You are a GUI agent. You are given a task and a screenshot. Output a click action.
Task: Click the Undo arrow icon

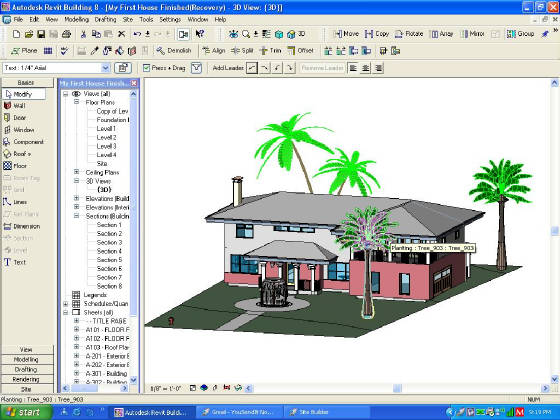tap(137, 34)
